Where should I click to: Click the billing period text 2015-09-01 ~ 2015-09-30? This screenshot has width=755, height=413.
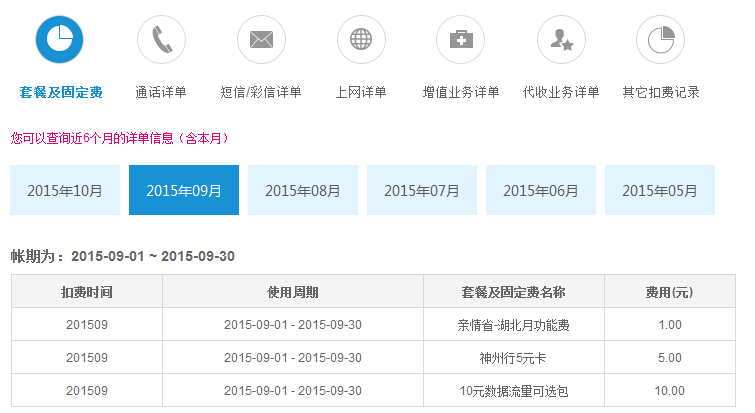pos(153,256)
